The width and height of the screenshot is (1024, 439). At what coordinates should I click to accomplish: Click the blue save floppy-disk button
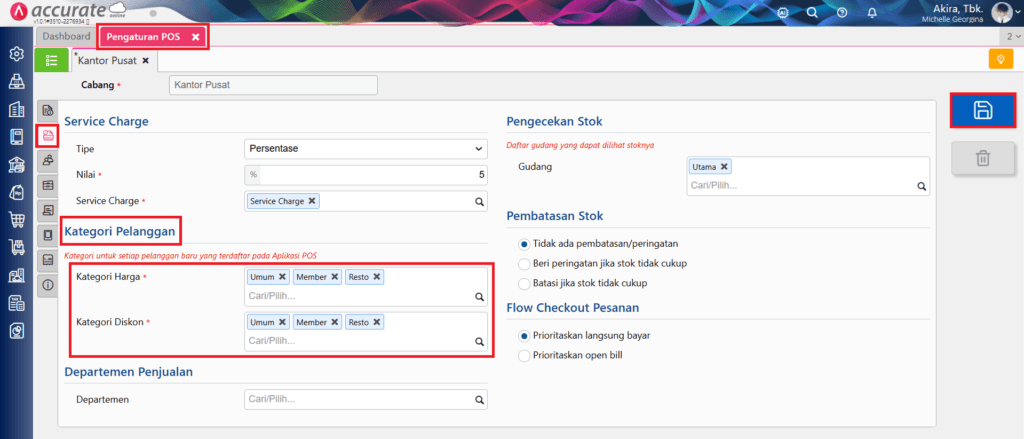coord(982,111)
